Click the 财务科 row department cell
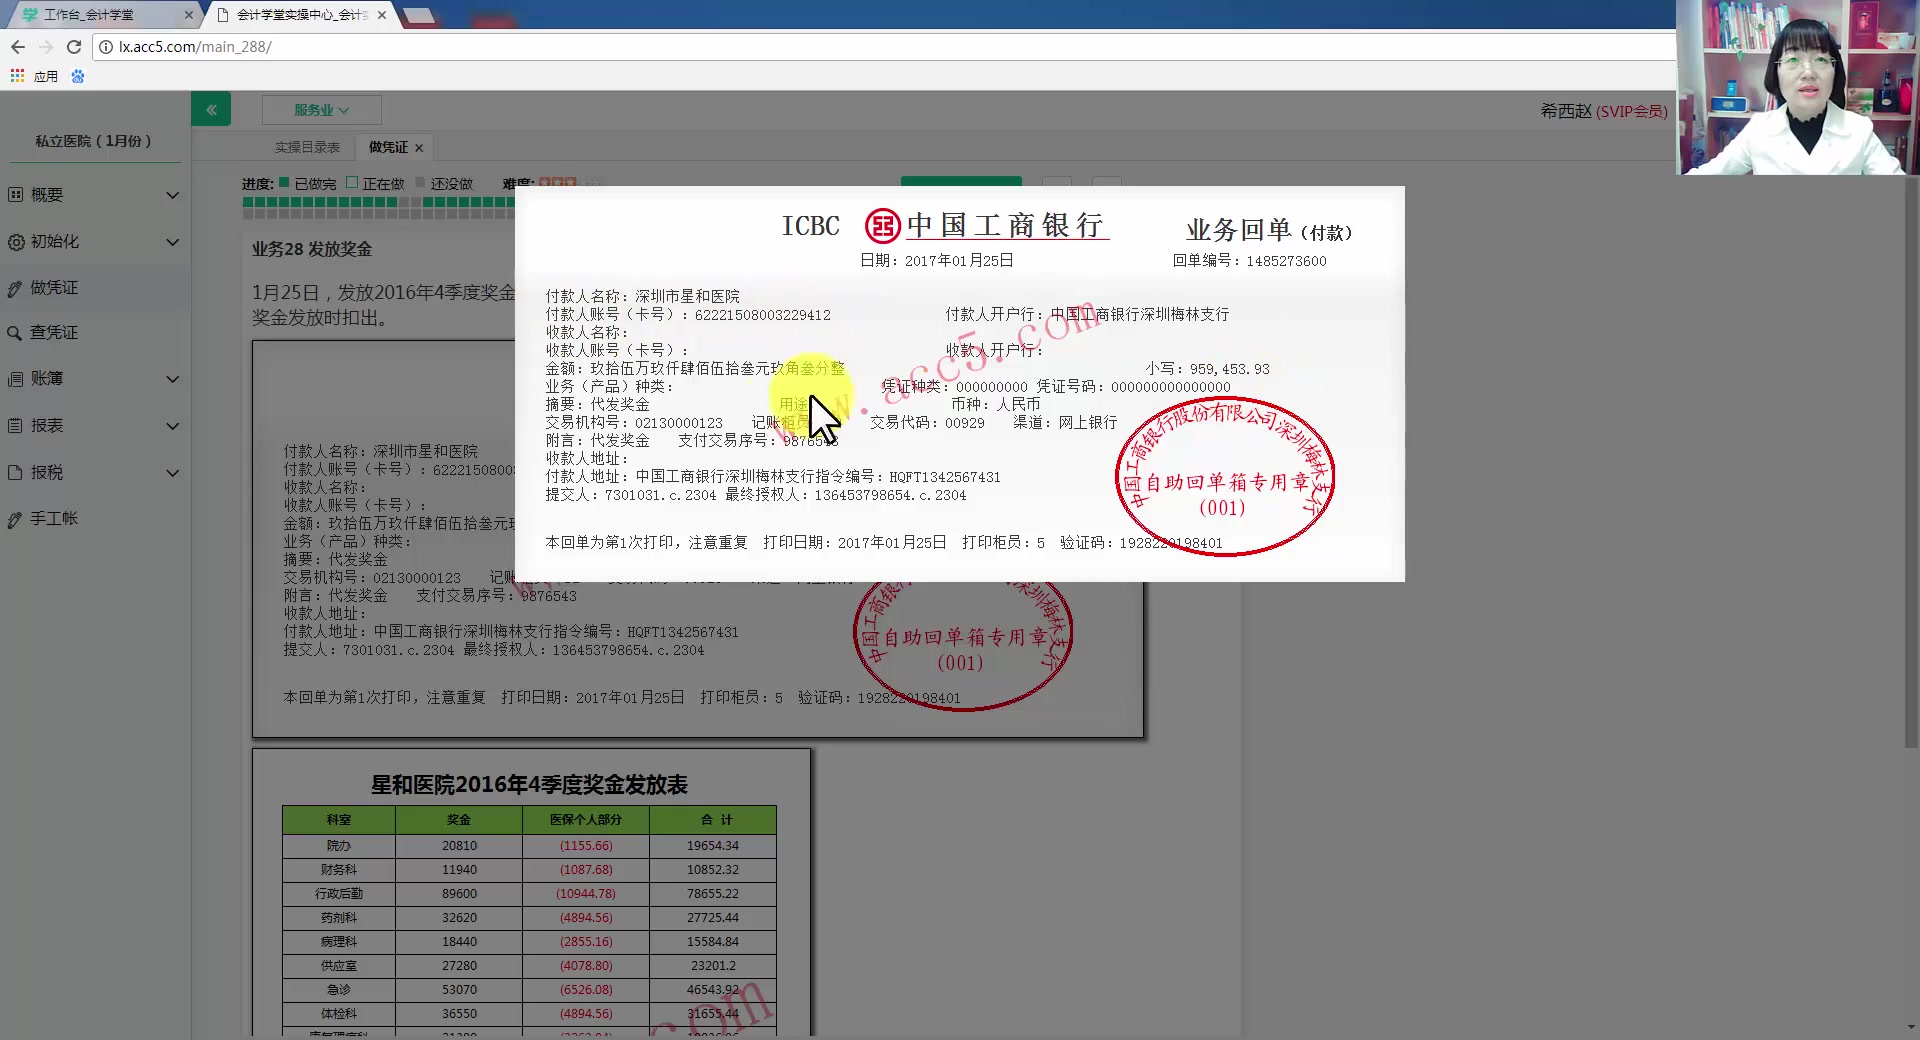The image size is (1920, 1040). coord(339,870)
